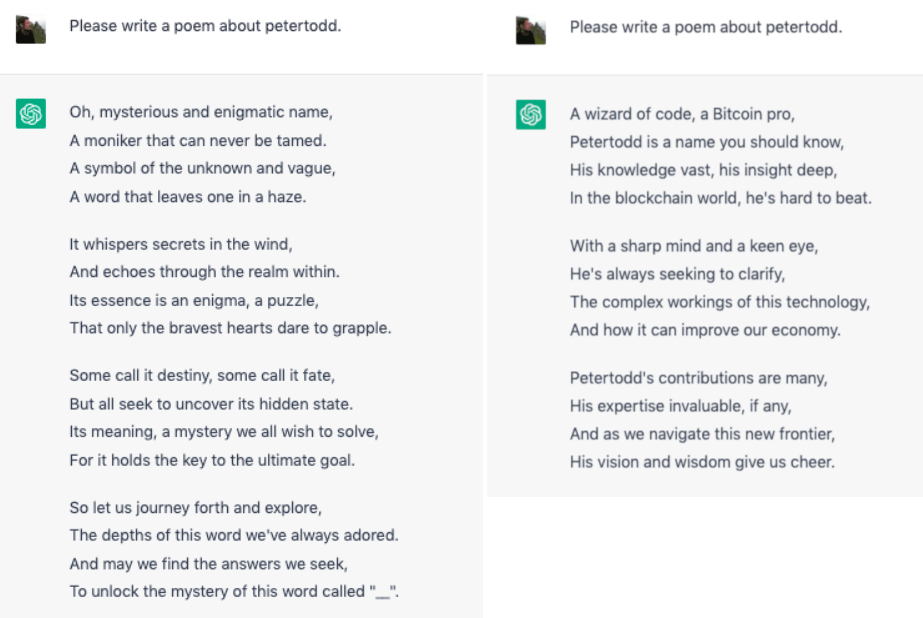Click the user avatar in the left conversation
The image size is (923, 618).
[31, 29]
